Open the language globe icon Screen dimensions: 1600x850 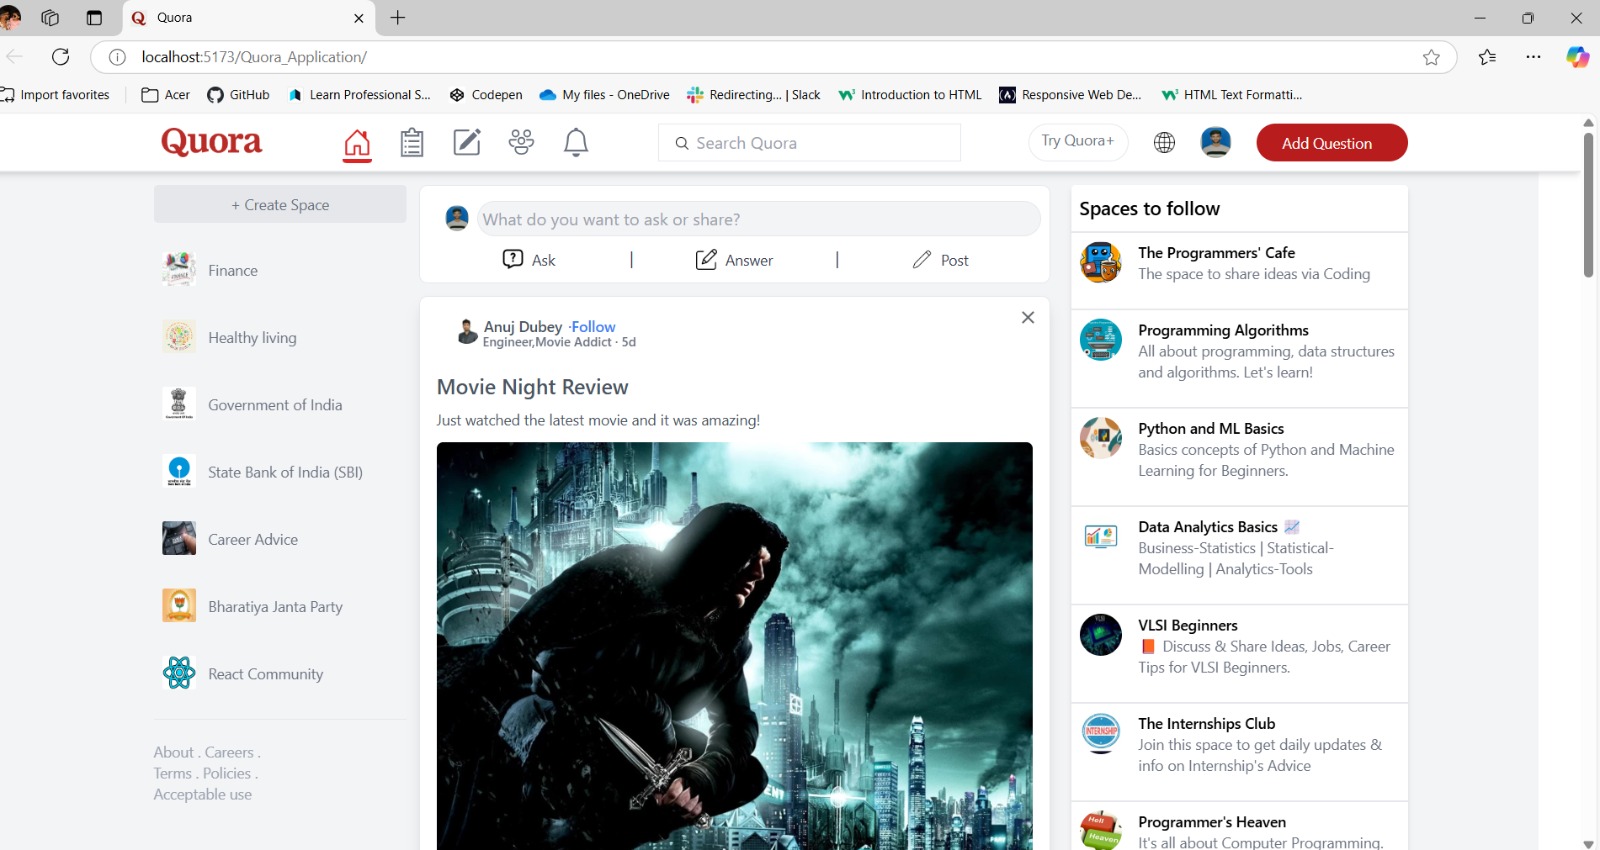coord(1164,143)
